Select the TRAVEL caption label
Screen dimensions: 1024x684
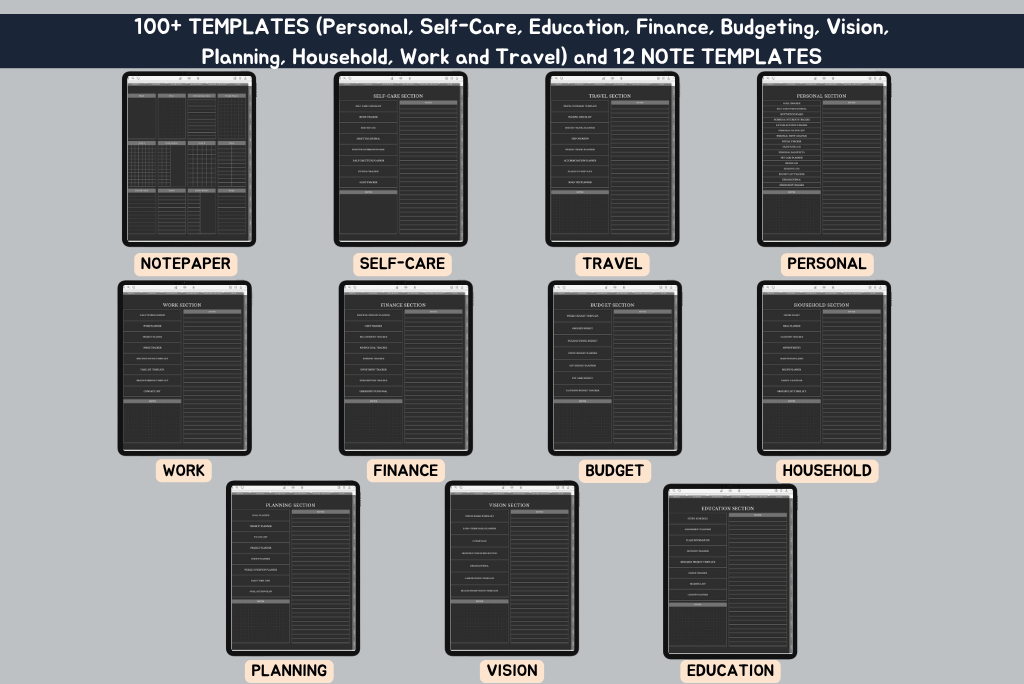(x=612, y=264)
